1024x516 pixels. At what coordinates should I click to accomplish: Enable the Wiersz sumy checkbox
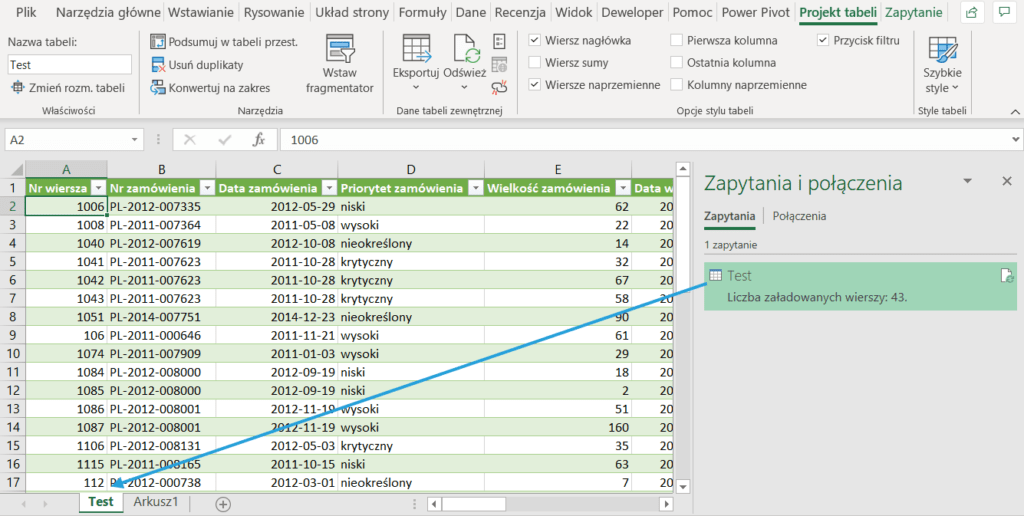tap(535, 63)
